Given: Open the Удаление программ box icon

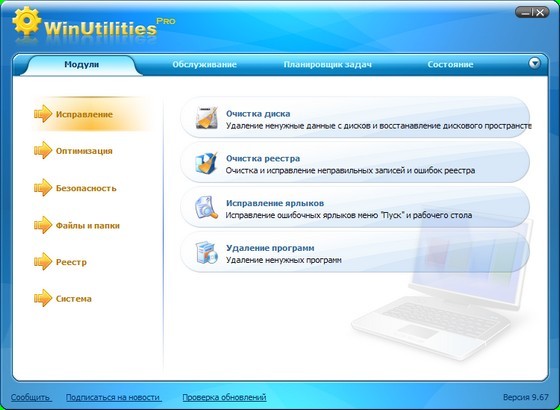Looking at the screenshot, I should tap(206, 252).
